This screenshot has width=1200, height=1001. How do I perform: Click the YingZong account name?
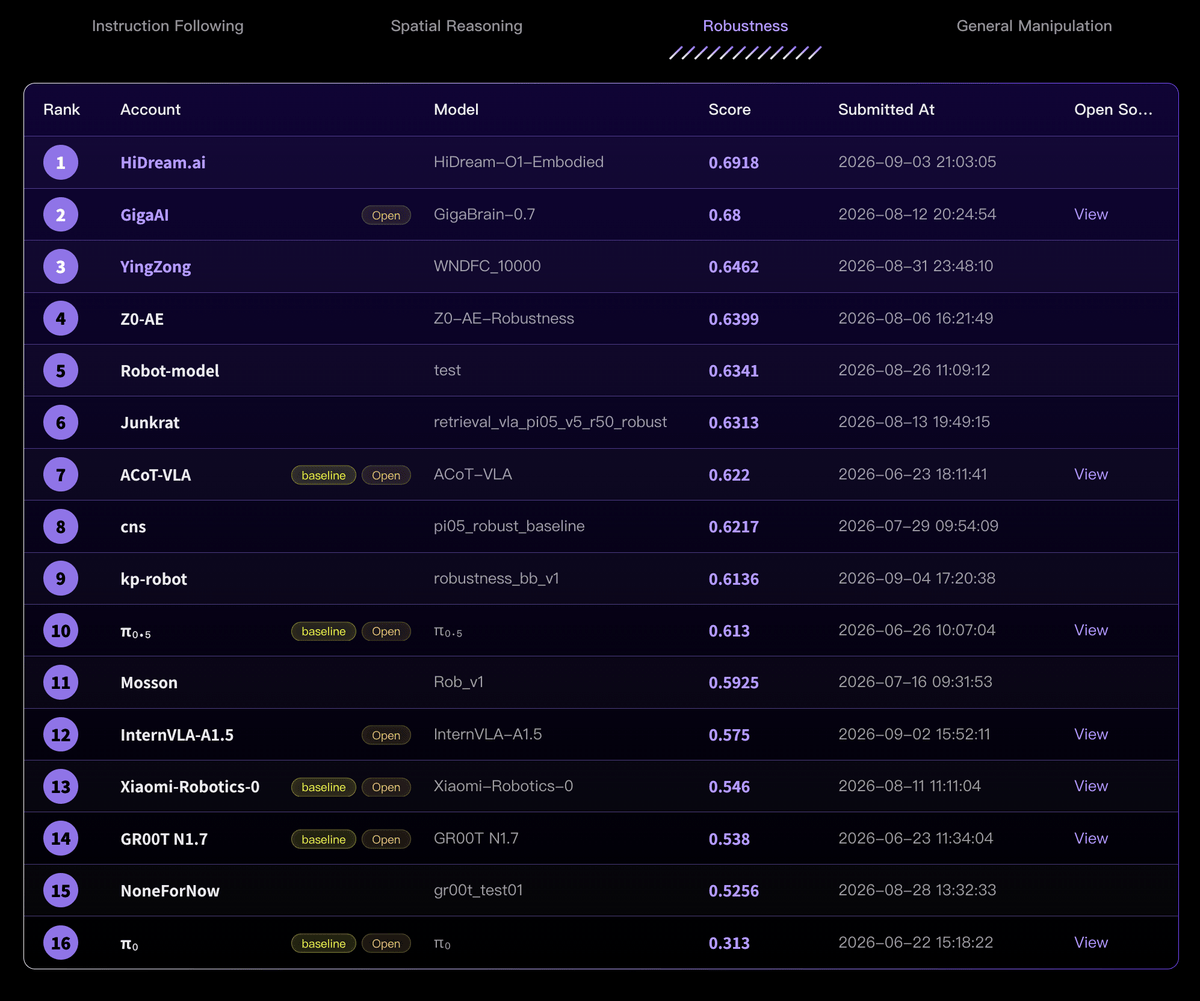pyautogui.click(x=155, y=266)
